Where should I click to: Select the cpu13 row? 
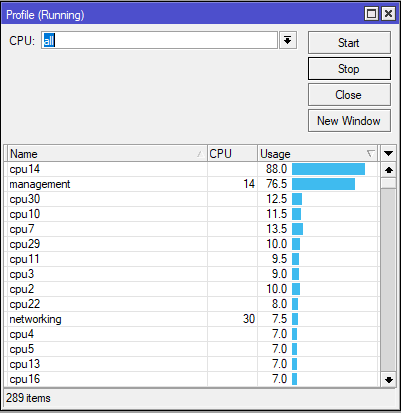tap(192, 364)
